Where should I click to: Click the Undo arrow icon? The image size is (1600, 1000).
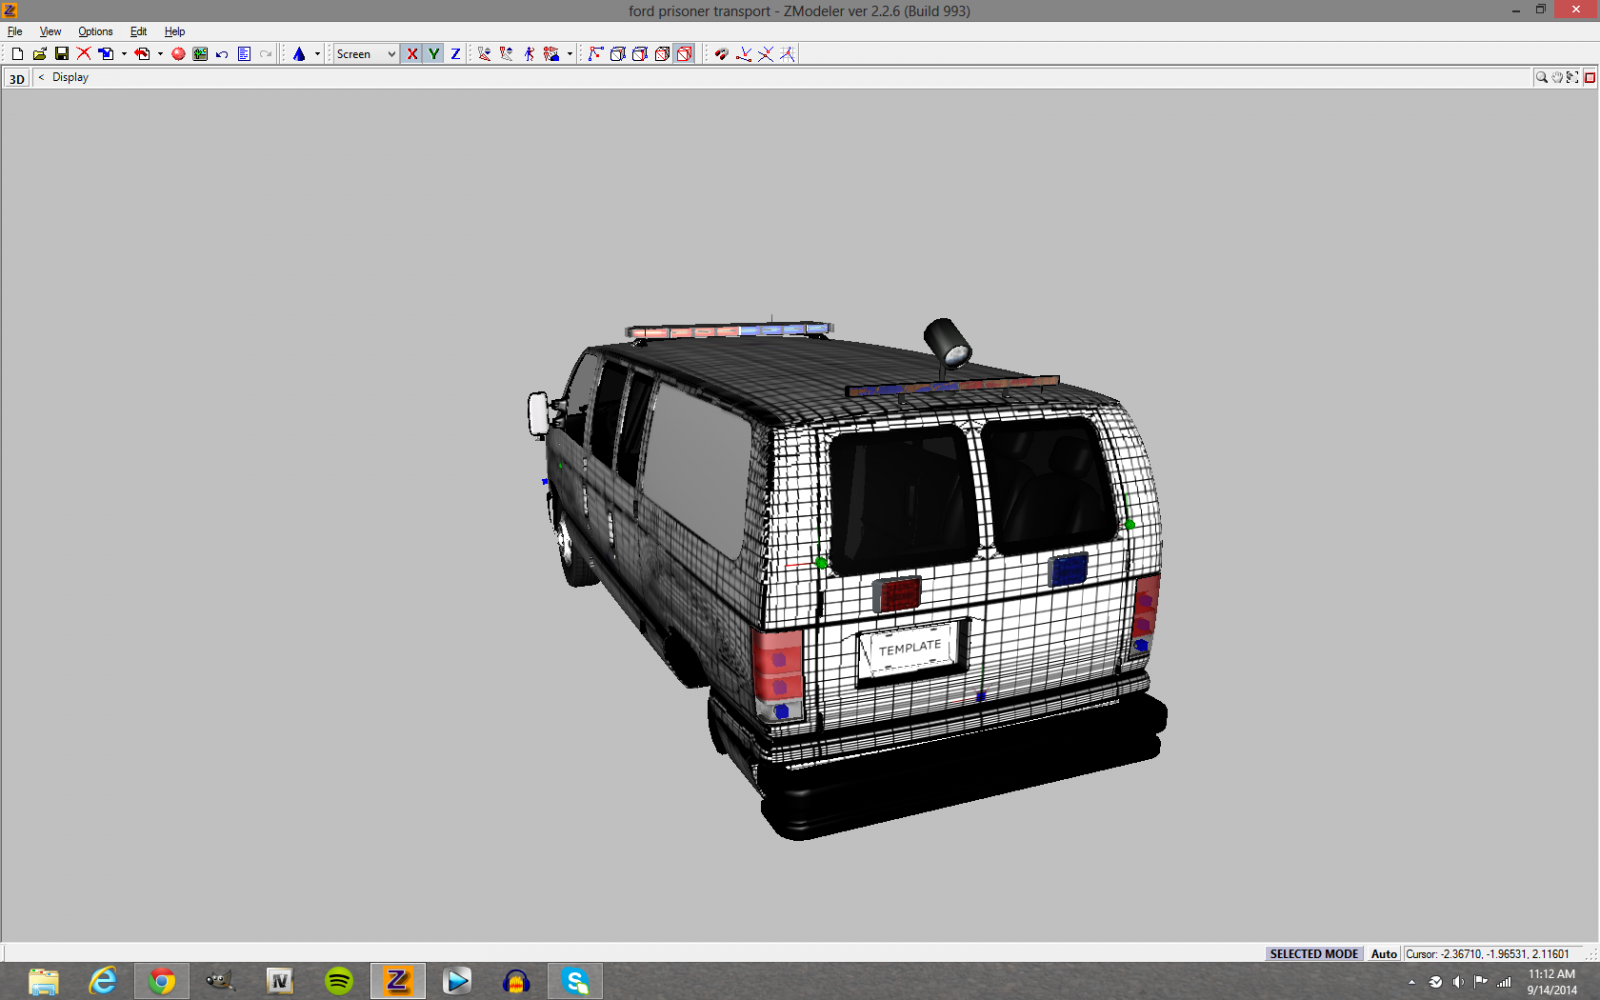(x=222, y=54)
